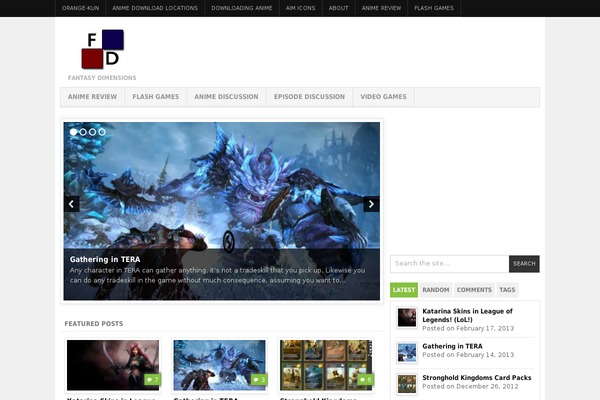Select the first slider dot

73,132
